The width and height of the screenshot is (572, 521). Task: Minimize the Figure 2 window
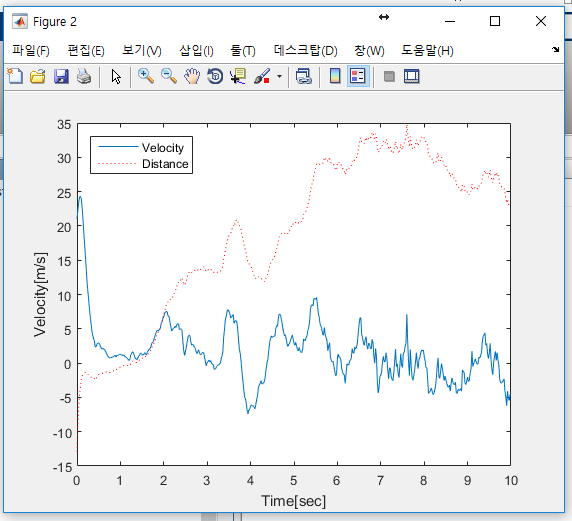tap(450, 21)
